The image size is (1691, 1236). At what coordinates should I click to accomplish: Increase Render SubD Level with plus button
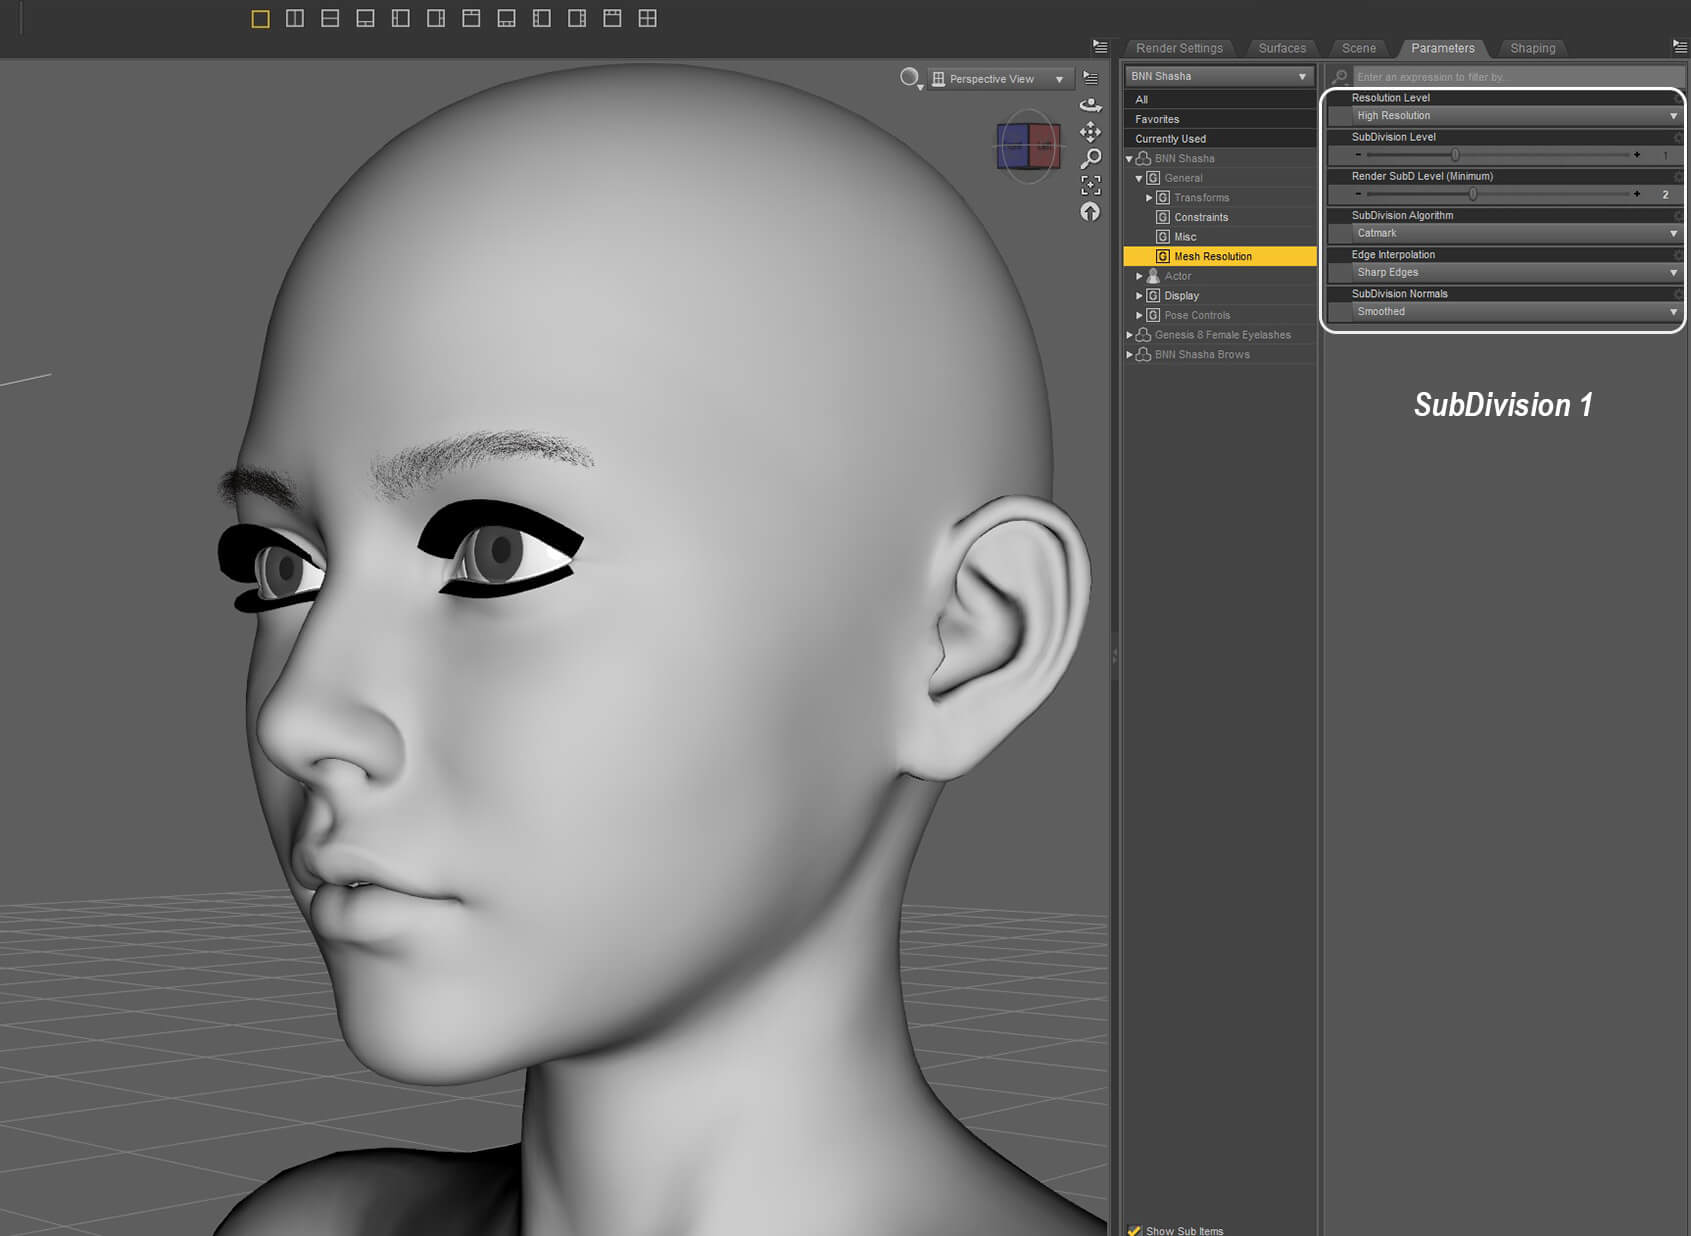coord(1637,194)
